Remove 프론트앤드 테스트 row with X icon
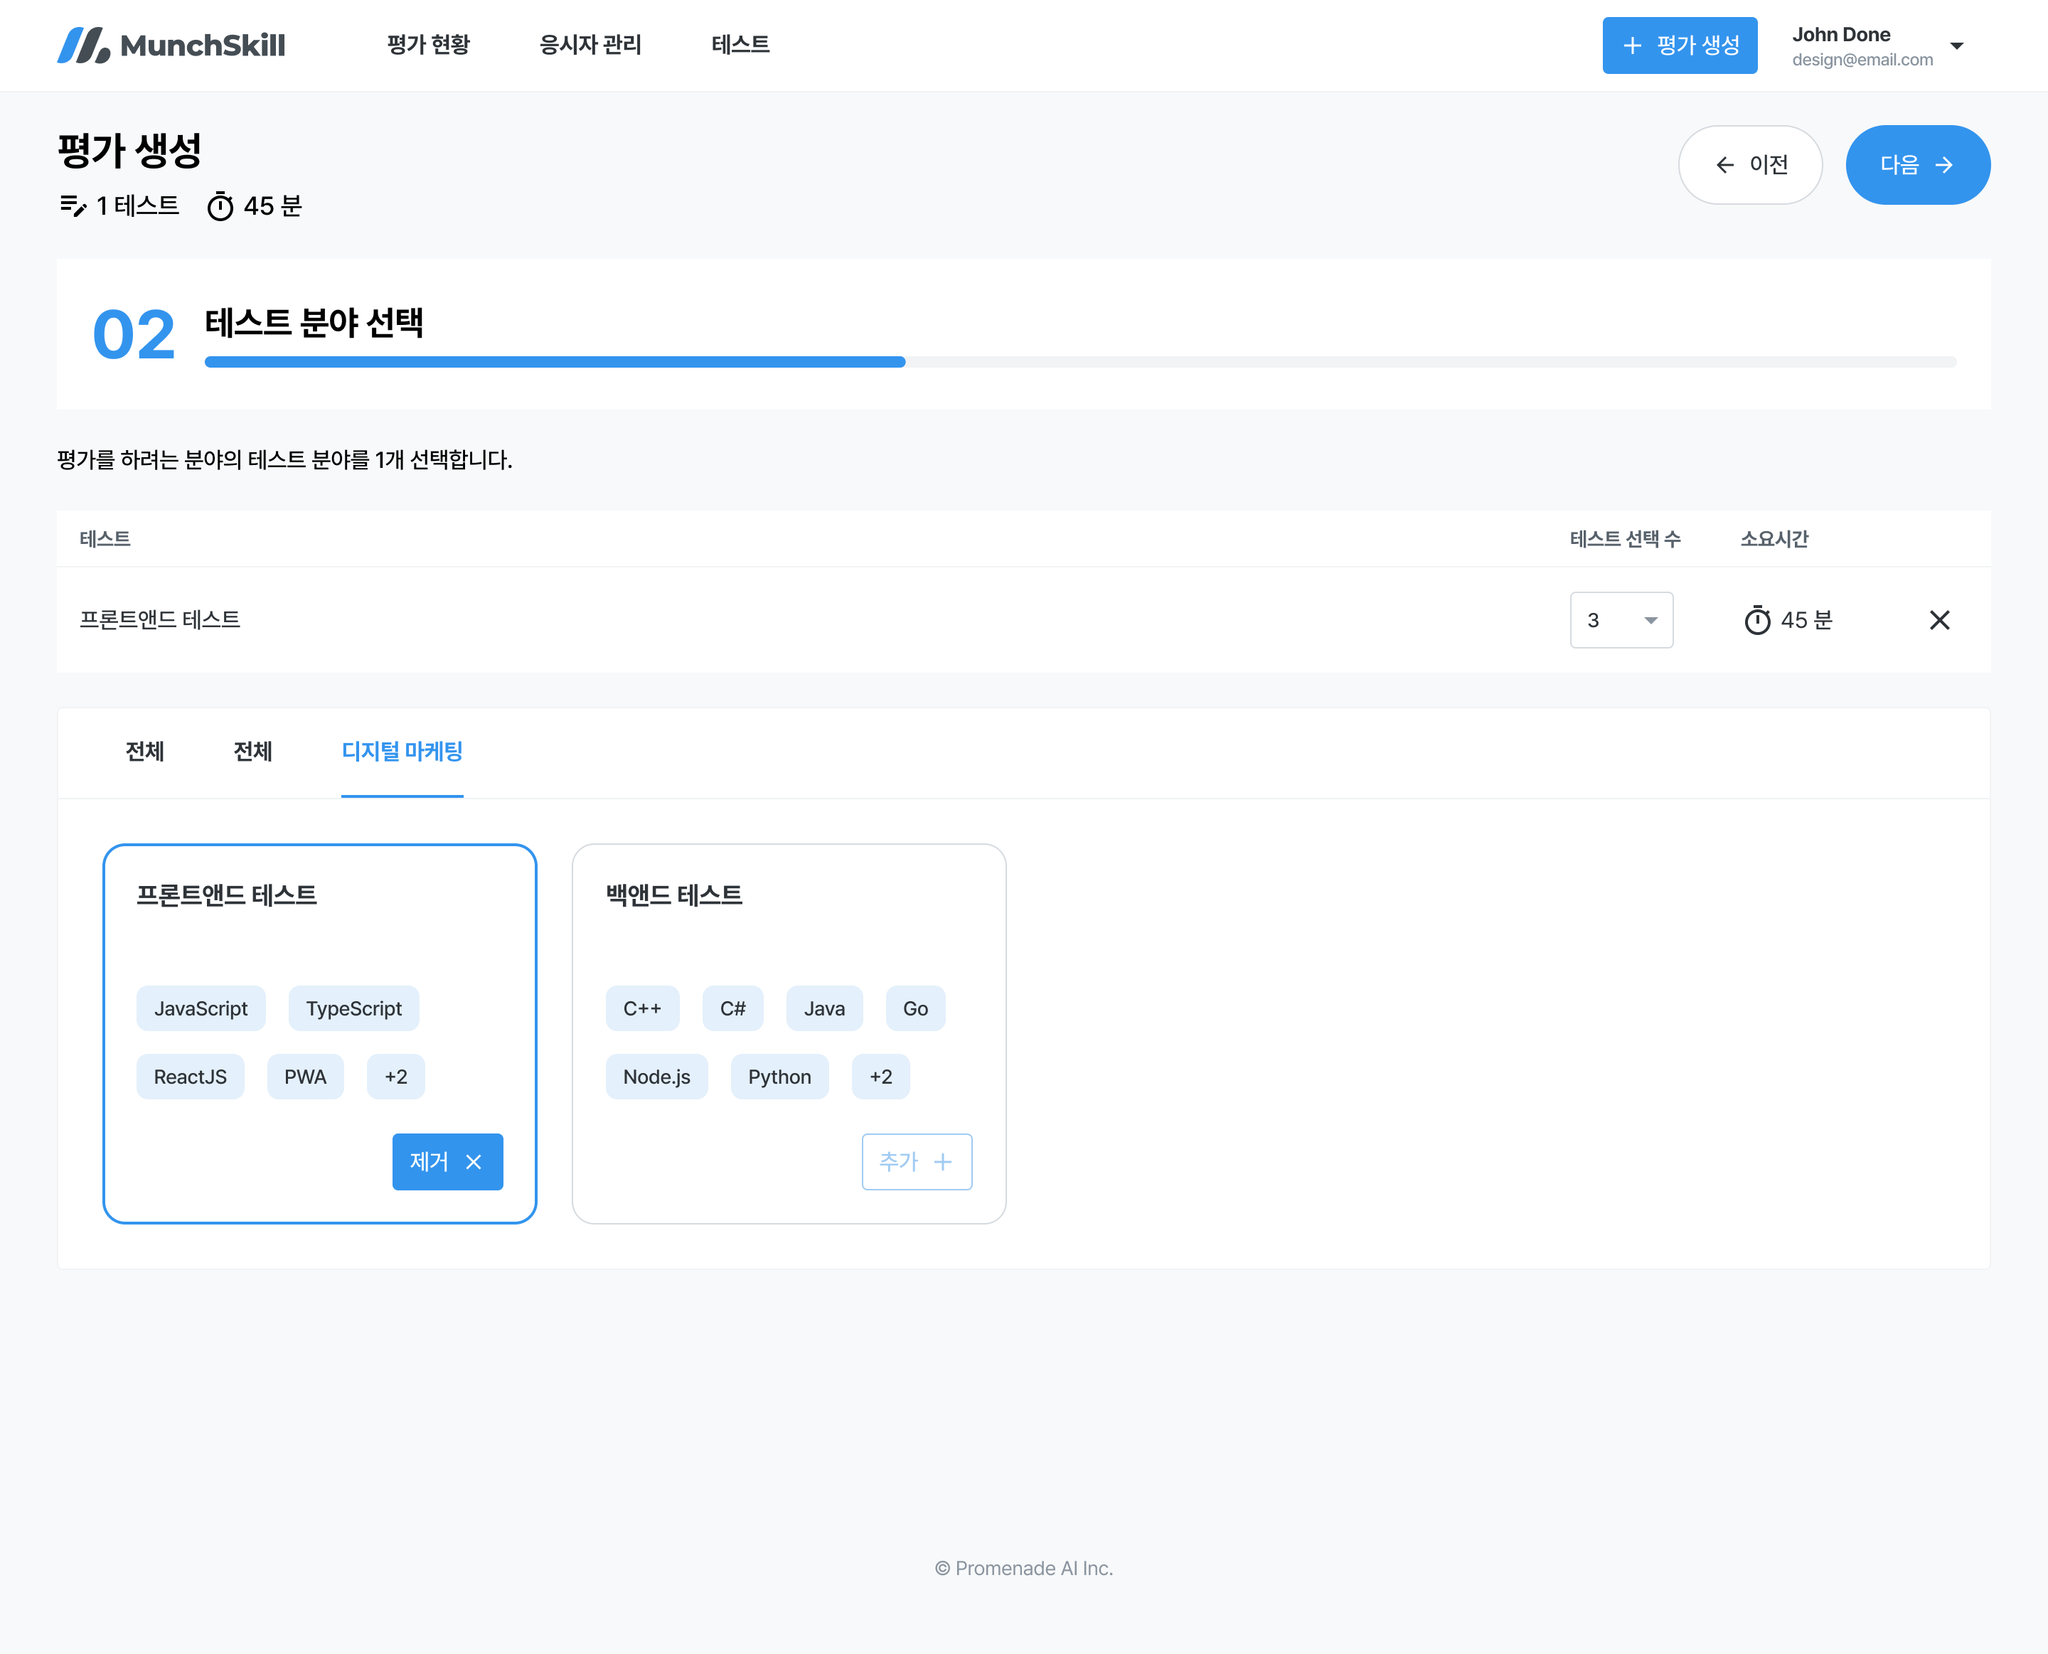The width and height of the screenshot is (2048, 1654). [x=1939, y=620]
